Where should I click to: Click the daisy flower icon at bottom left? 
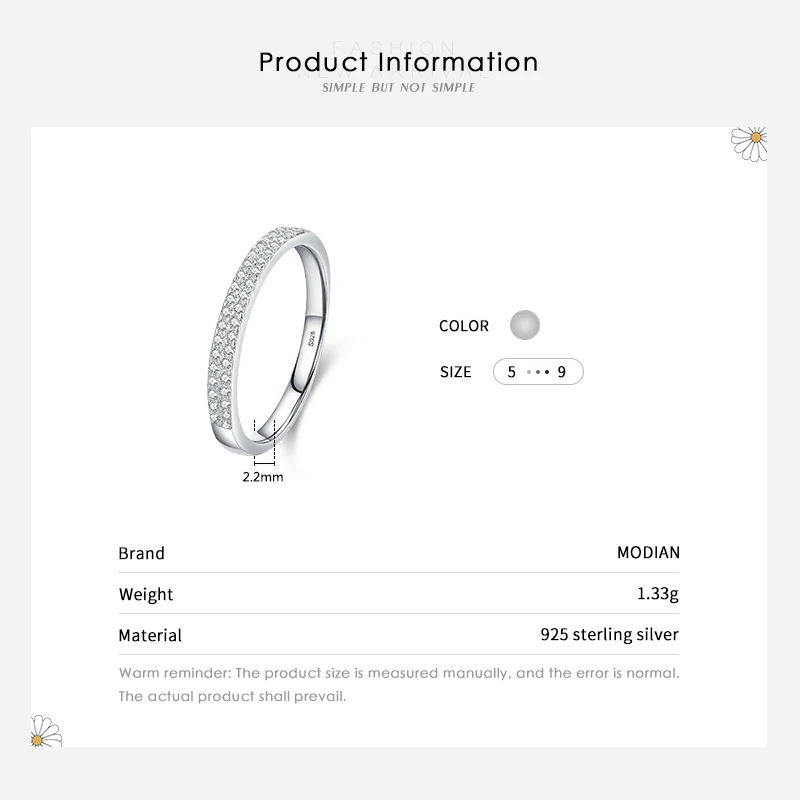point(46,731)
